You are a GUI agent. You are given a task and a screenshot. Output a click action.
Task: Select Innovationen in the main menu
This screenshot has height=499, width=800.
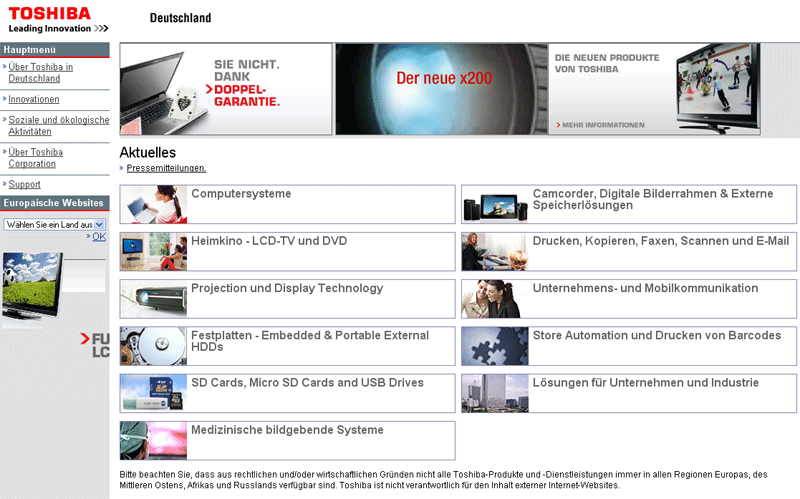34,99
